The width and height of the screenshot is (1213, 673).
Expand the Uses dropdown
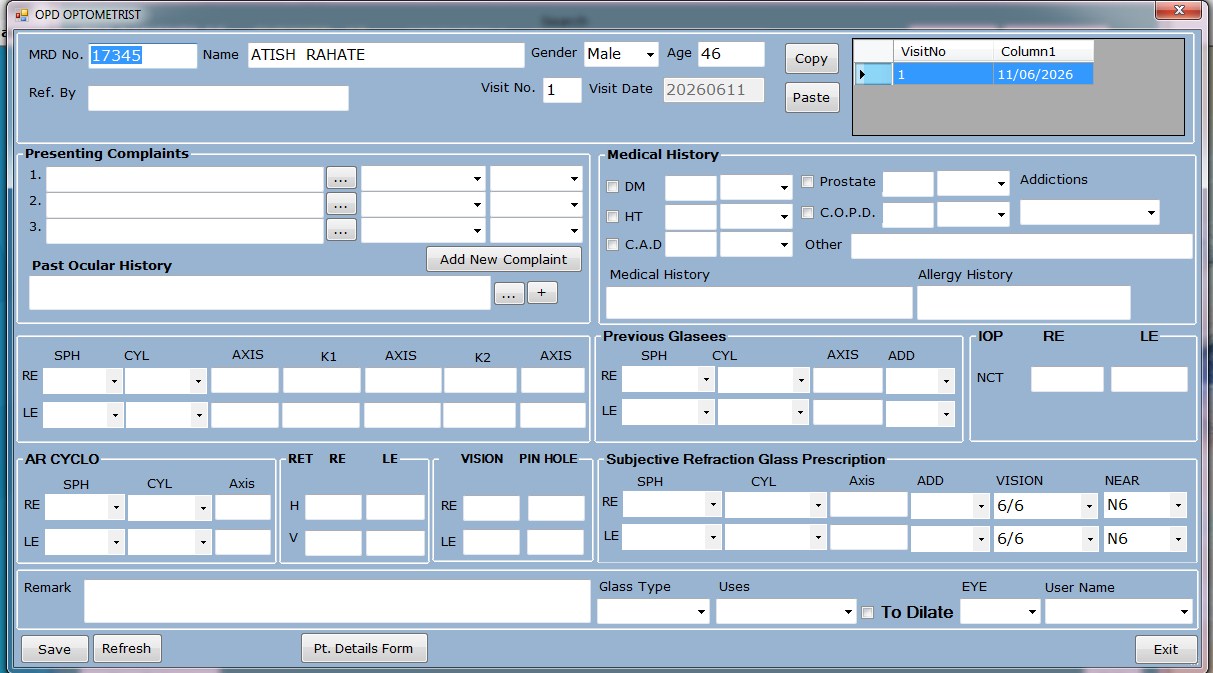click(x=786, y=611)
